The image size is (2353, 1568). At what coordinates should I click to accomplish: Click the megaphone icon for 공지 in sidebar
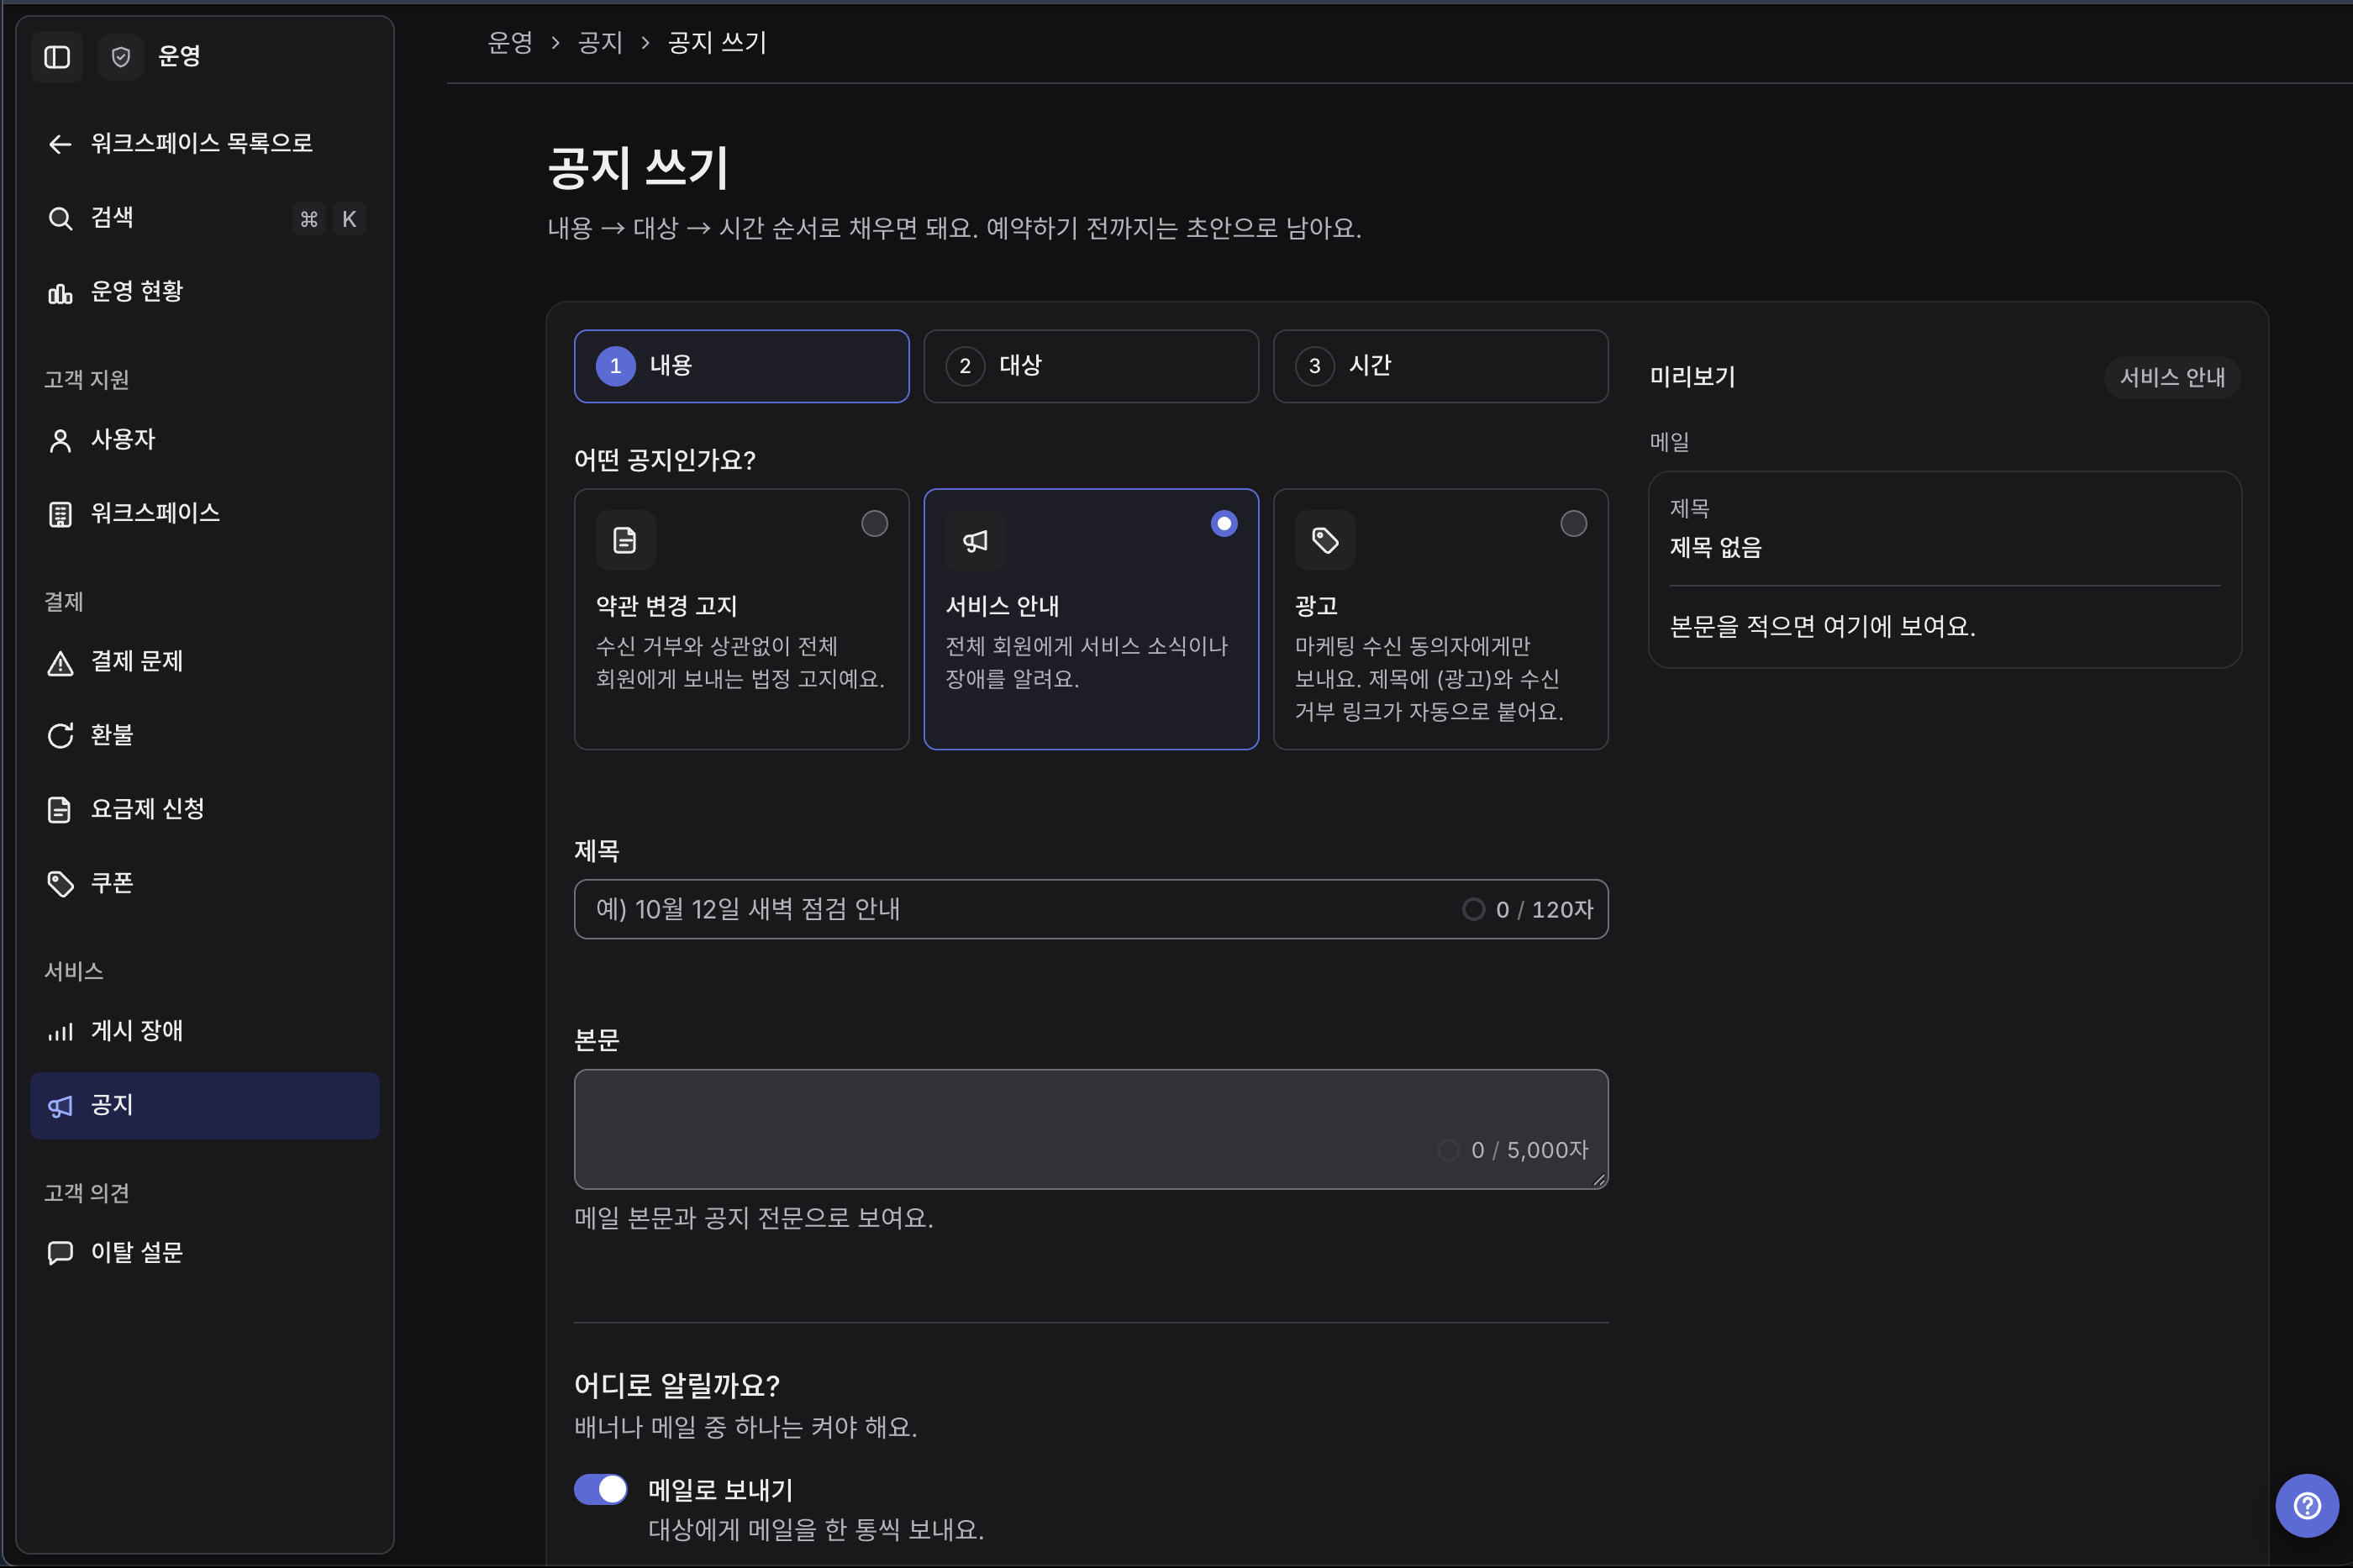point(60,1105)
